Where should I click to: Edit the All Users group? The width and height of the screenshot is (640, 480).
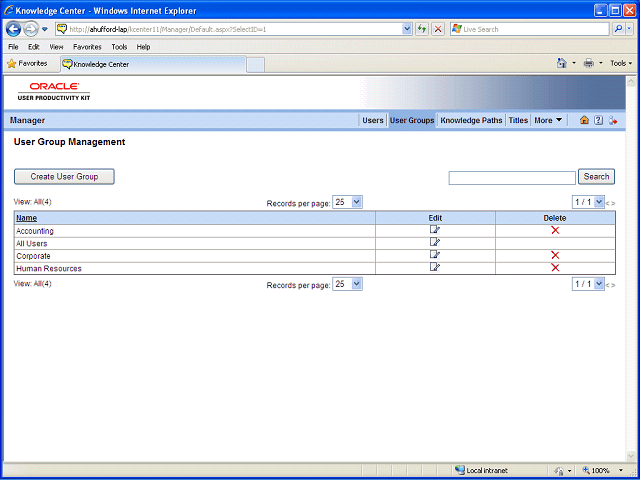point(435,242)
